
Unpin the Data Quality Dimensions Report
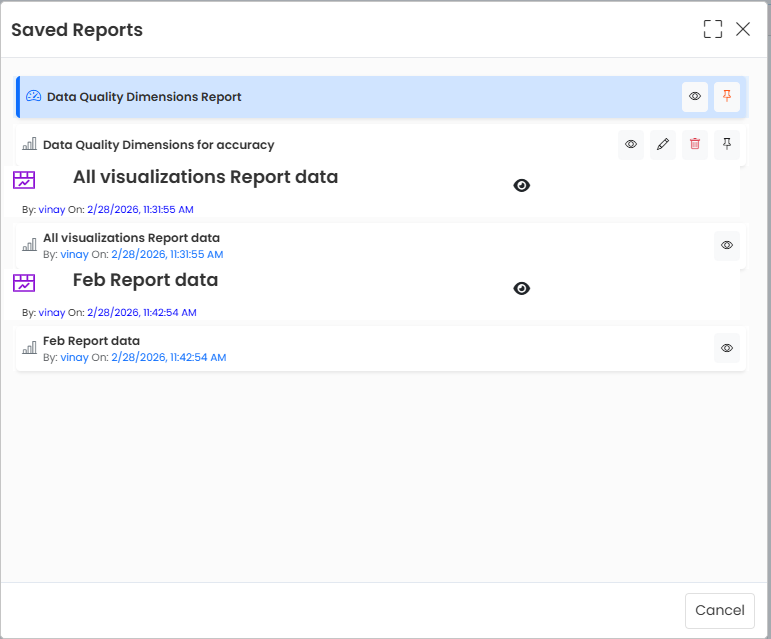tap(727, 96)
